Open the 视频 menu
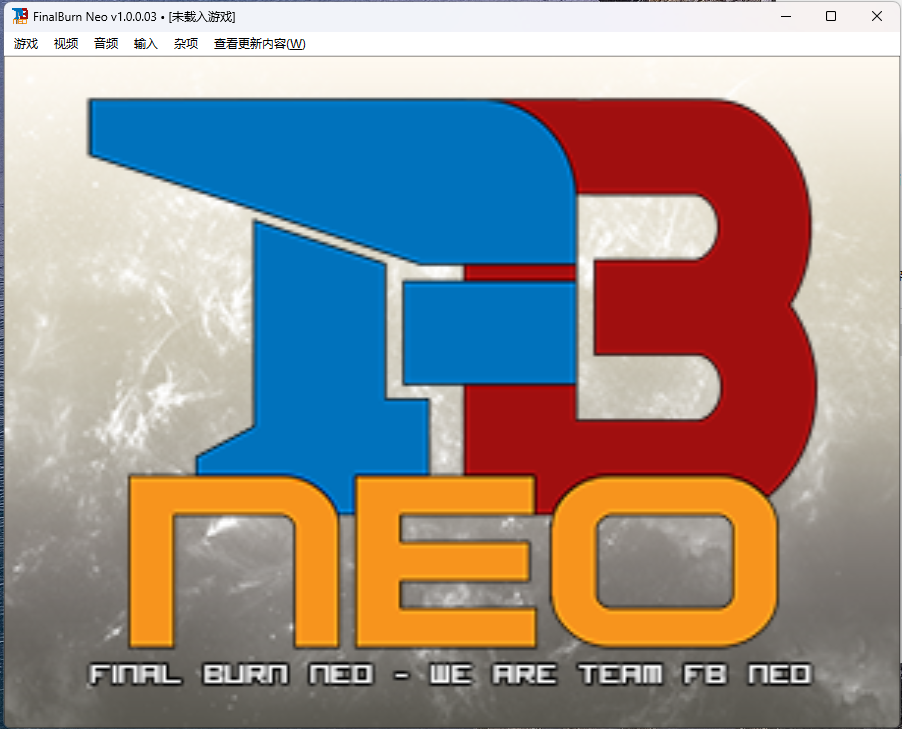Screen dimensions: 902x729 (x=66, y=44)
